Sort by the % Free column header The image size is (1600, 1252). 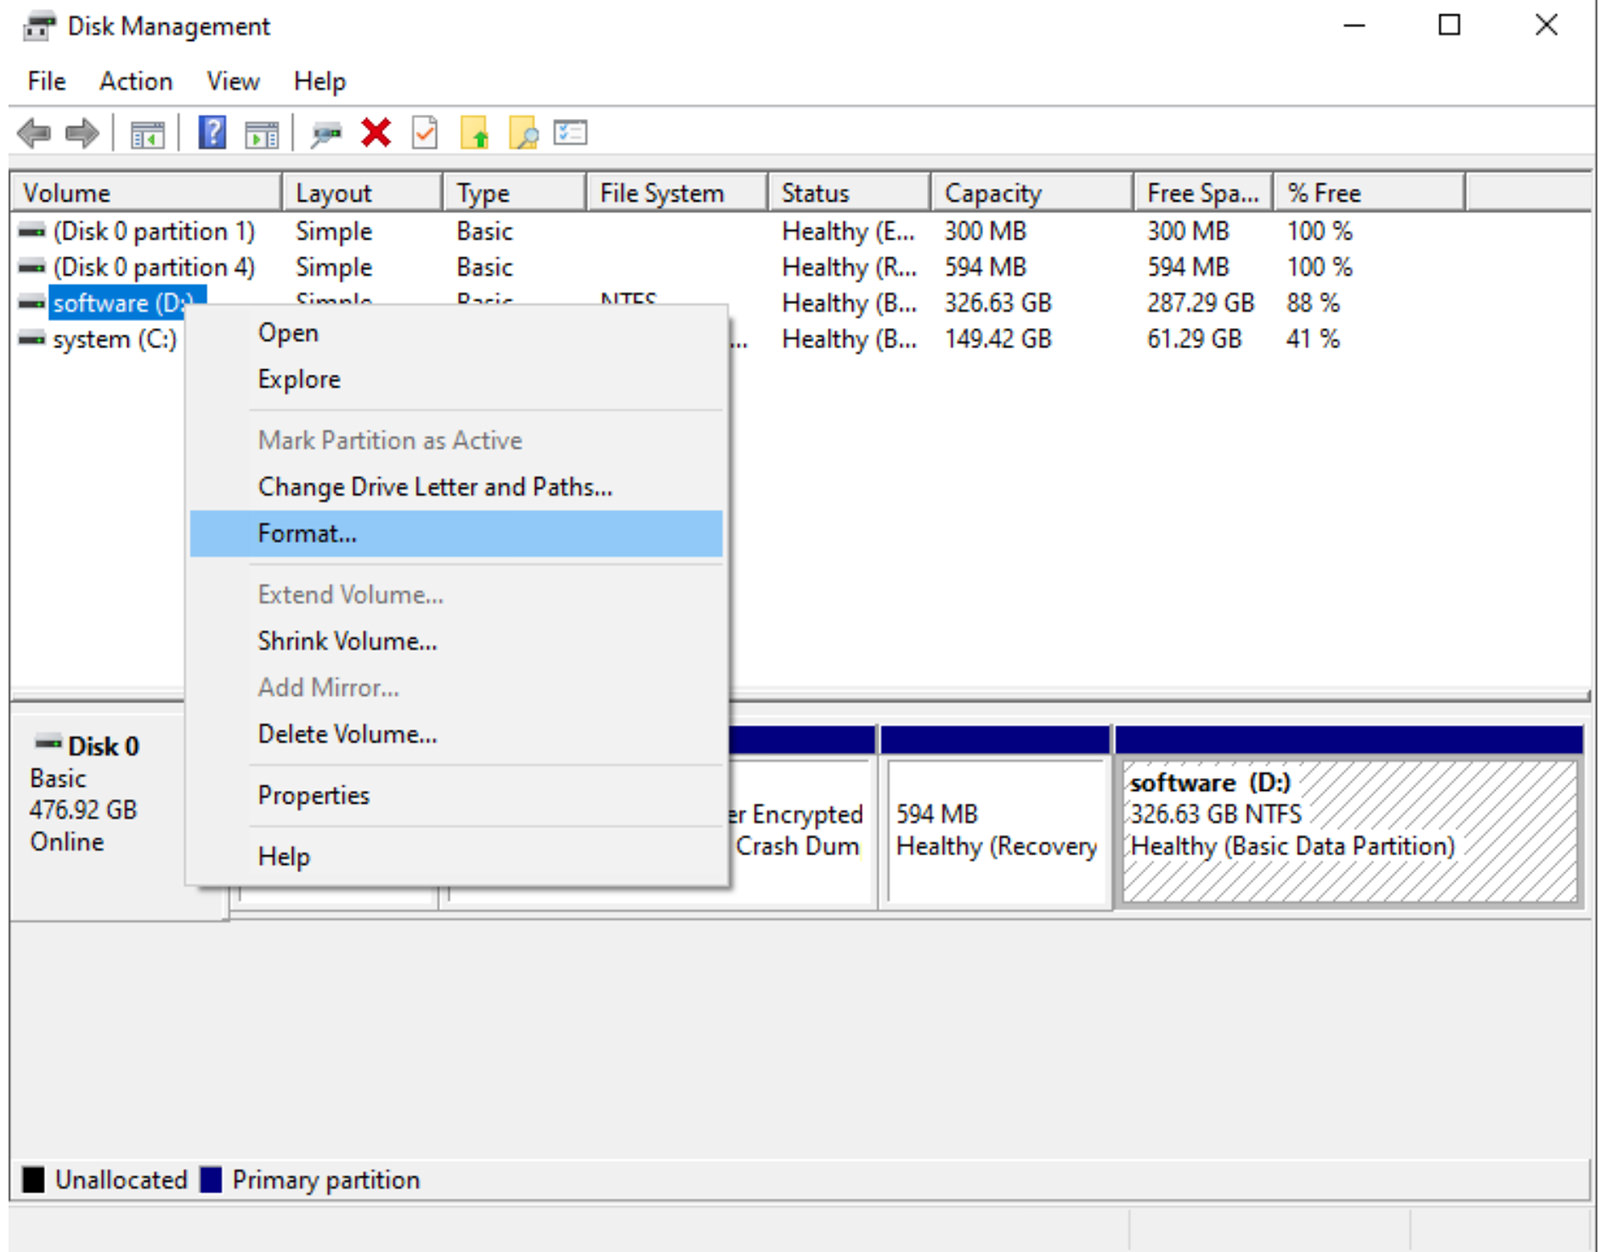pyautogui.click(x=1369, y=193)
